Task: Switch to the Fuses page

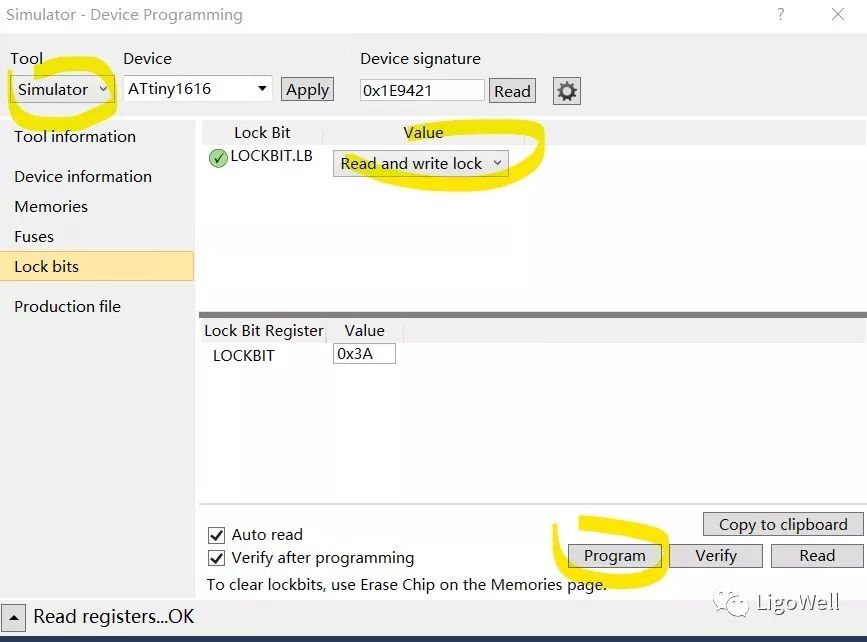Action: 34,237
